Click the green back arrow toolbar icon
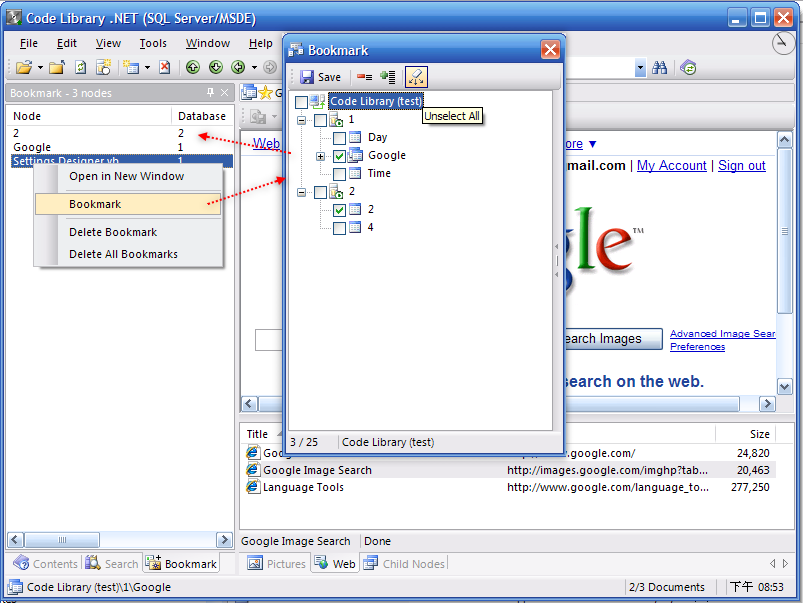Viewport: 803px width, 603px height. coord(238,67)
